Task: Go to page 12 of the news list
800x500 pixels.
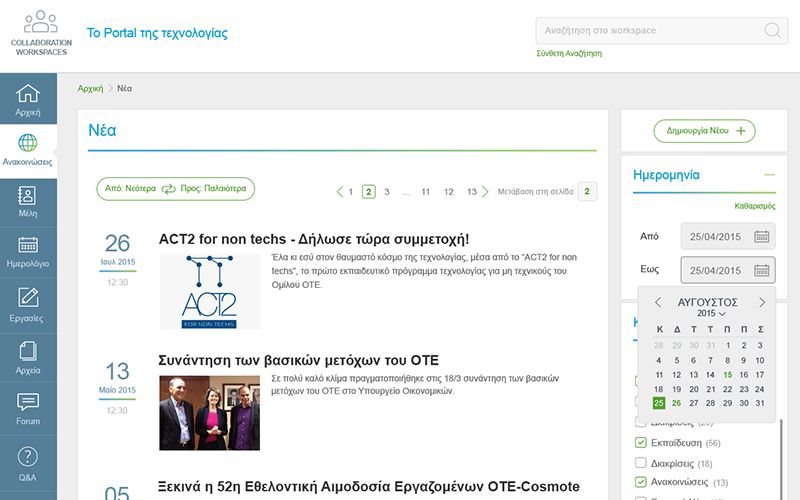Action: click(448, 192)
